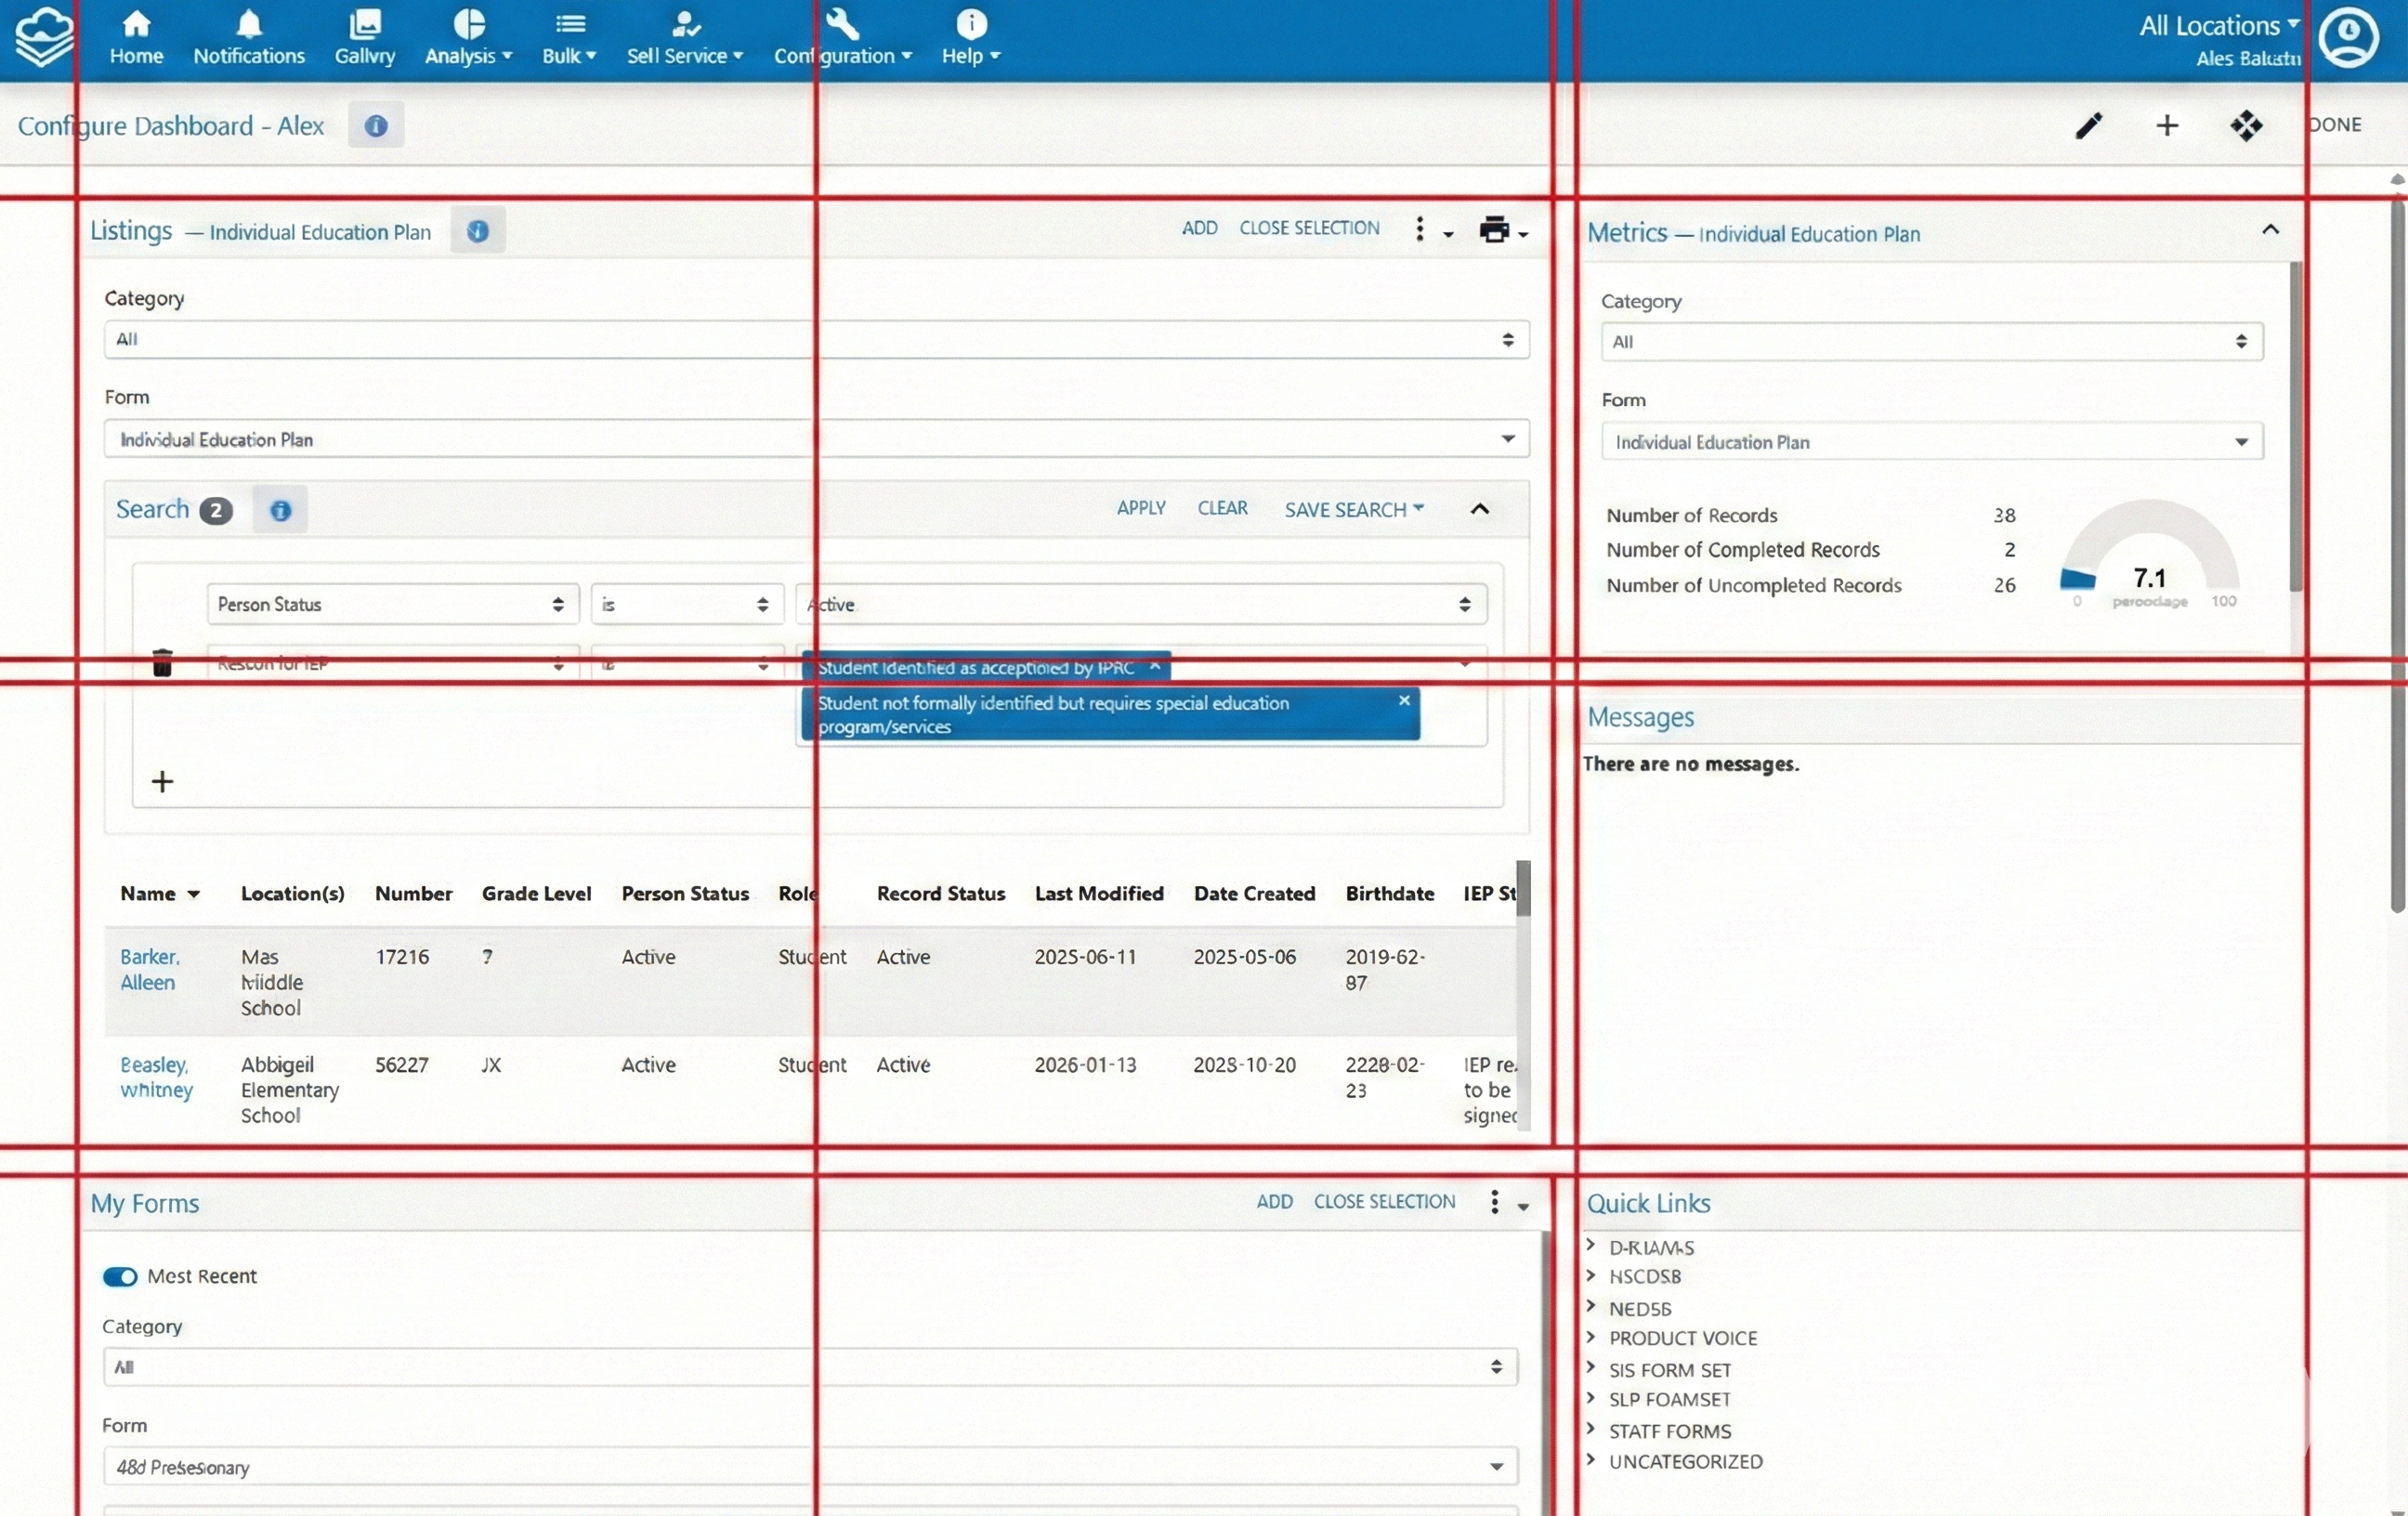Image resolution: width=2408 pixels, height=1516 pixels.
Task: Click the trash icon beside the Reason for IEP row
Action: [x=162, y=663]
